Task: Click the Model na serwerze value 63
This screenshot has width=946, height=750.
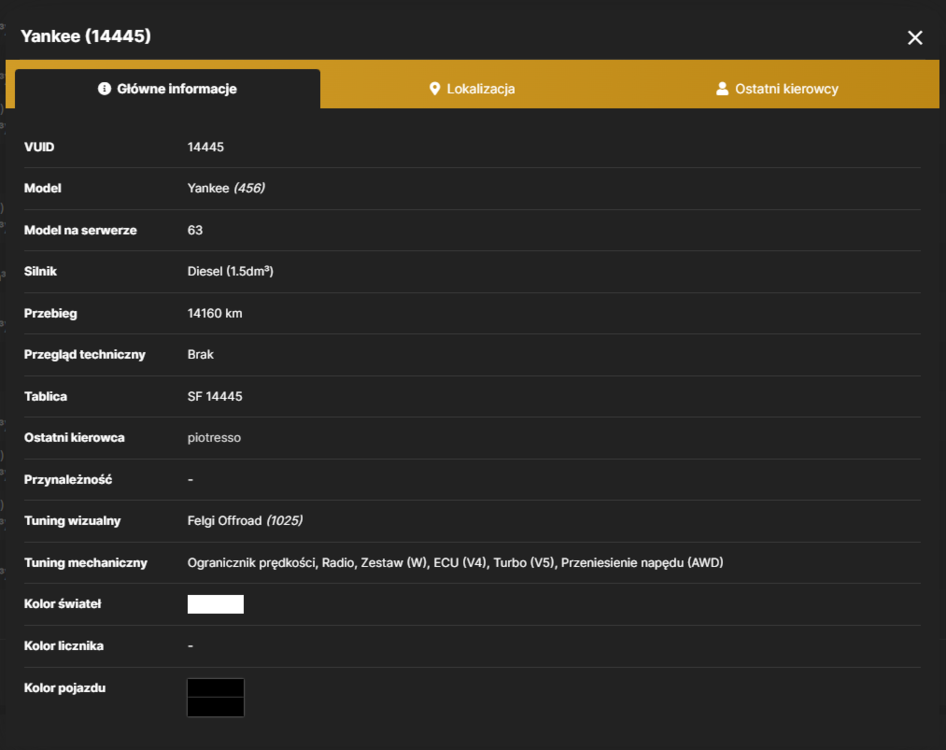Action: [195, 230]
